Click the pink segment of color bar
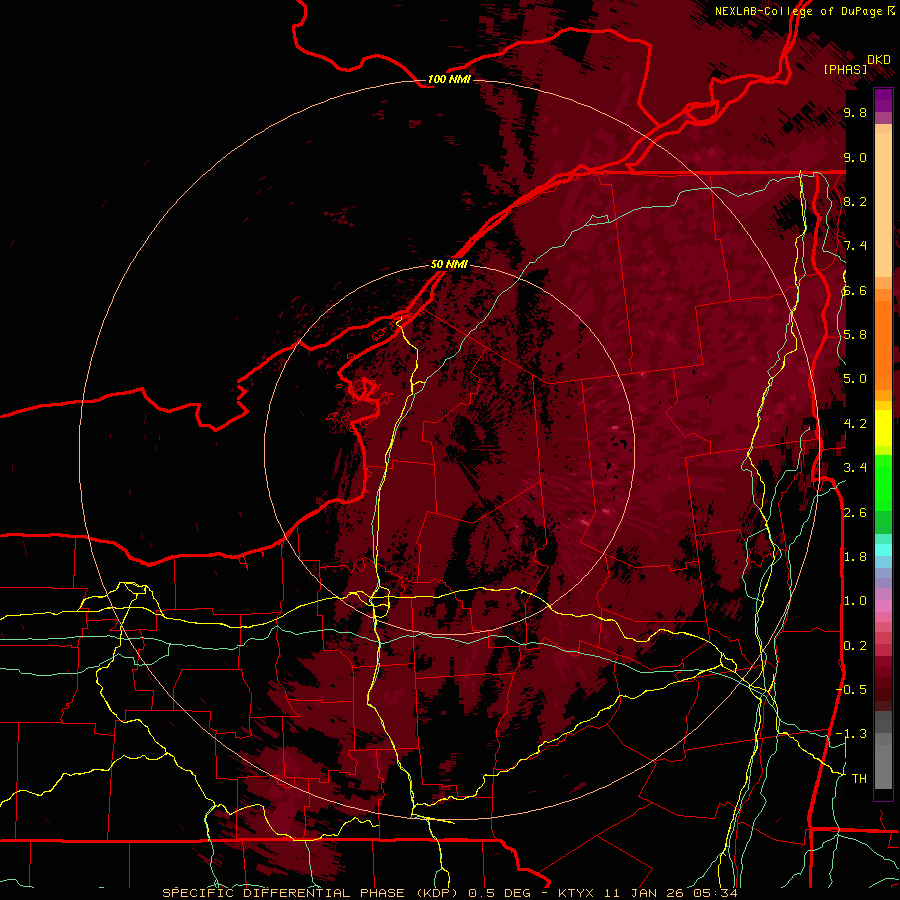 883,606
